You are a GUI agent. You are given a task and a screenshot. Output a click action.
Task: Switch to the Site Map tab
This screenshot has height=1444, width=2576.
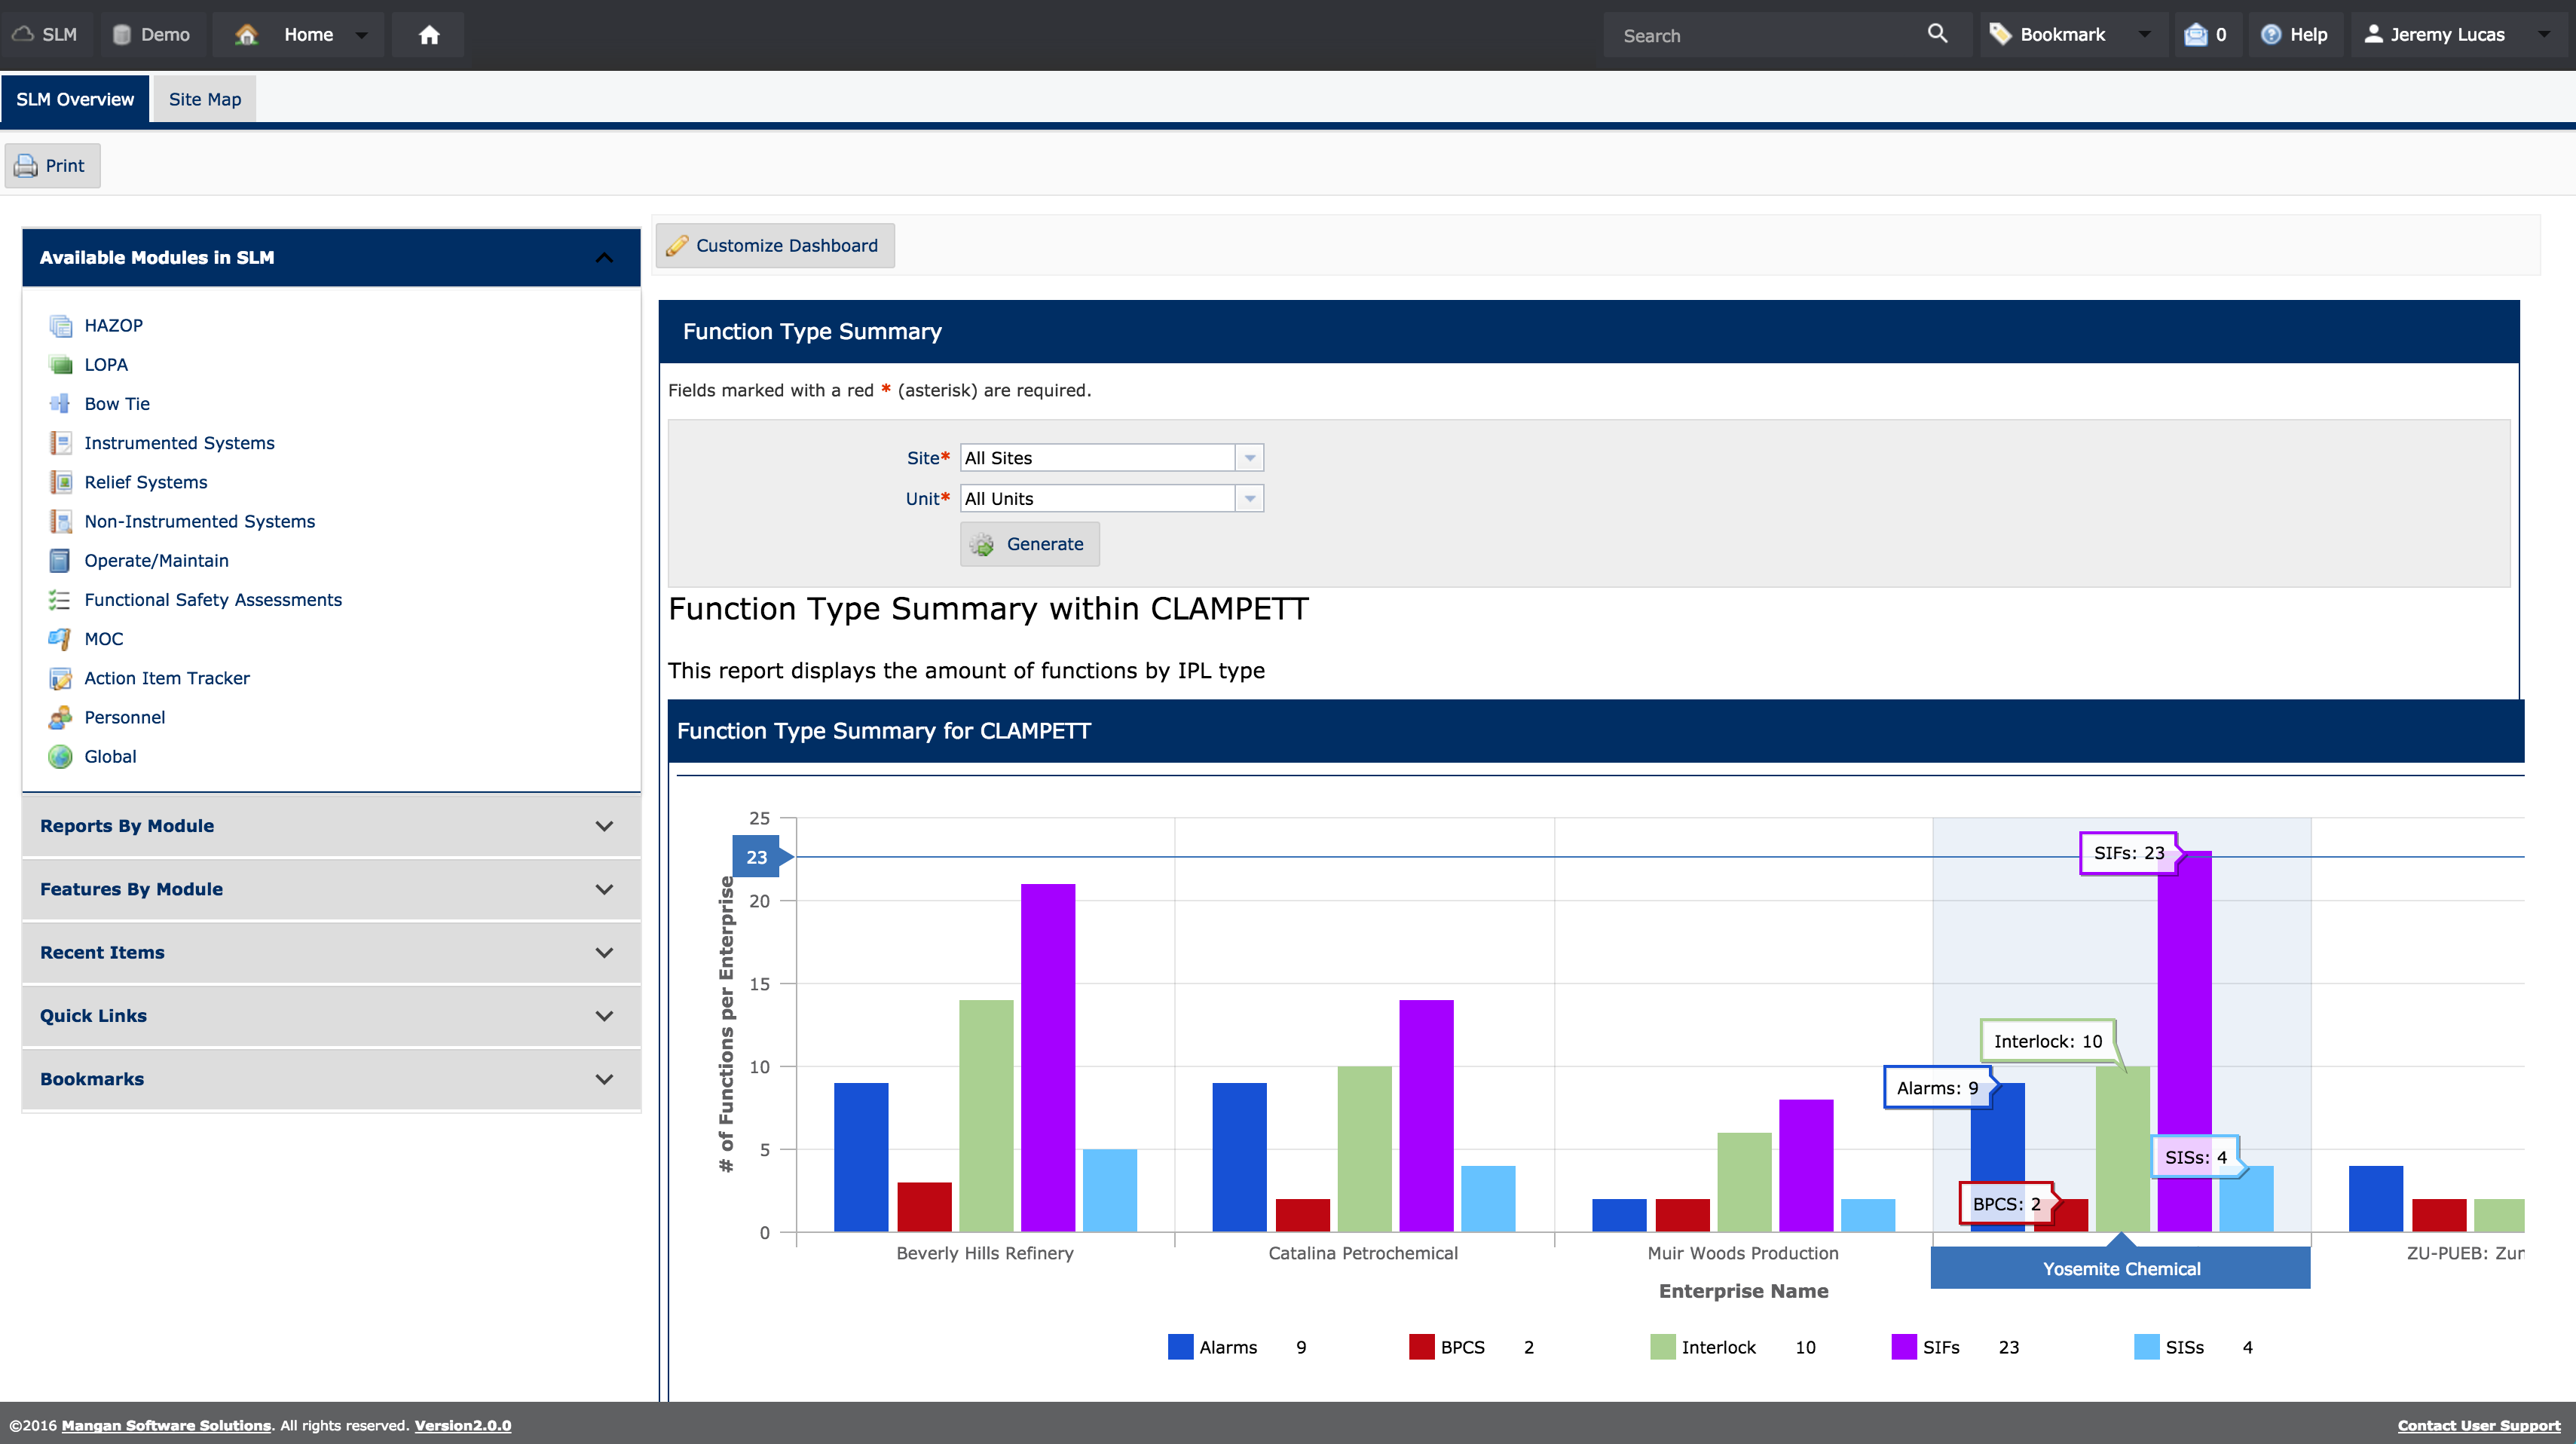coord(204,98)
